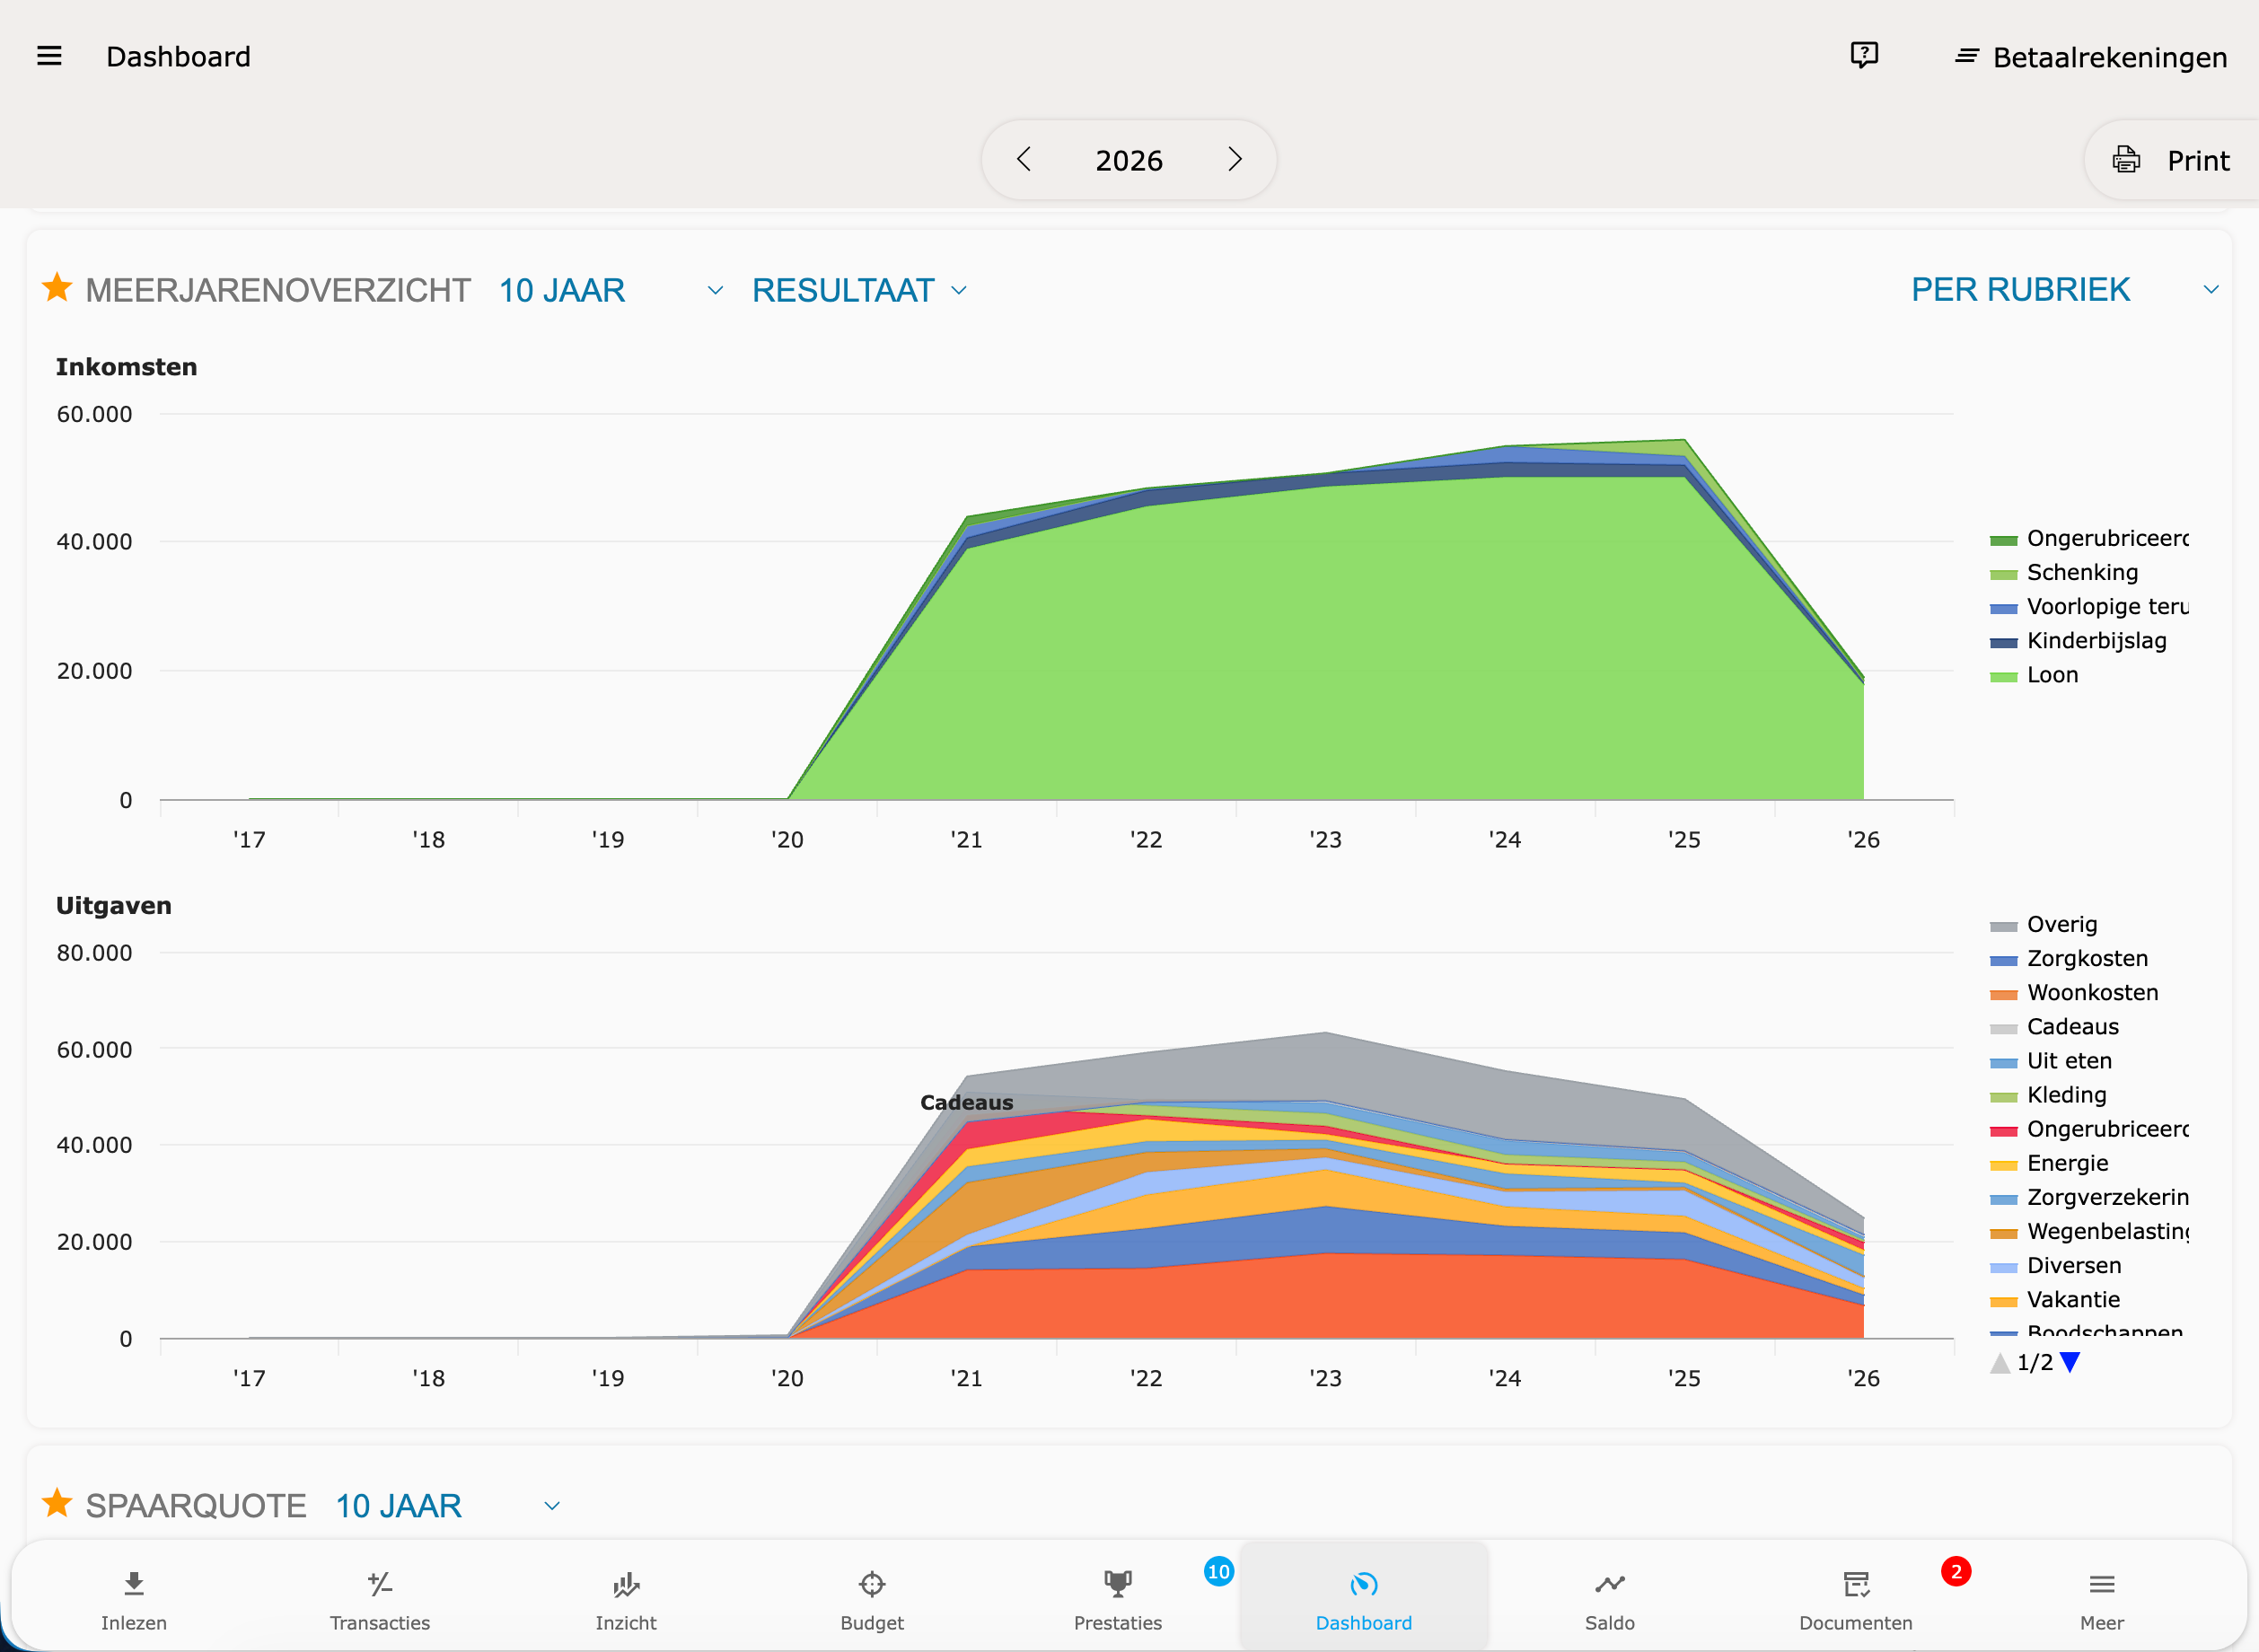Toggle Zorgkosten series in legend
Viewport: 2259px width, 1652px height.
(2069, 959)
